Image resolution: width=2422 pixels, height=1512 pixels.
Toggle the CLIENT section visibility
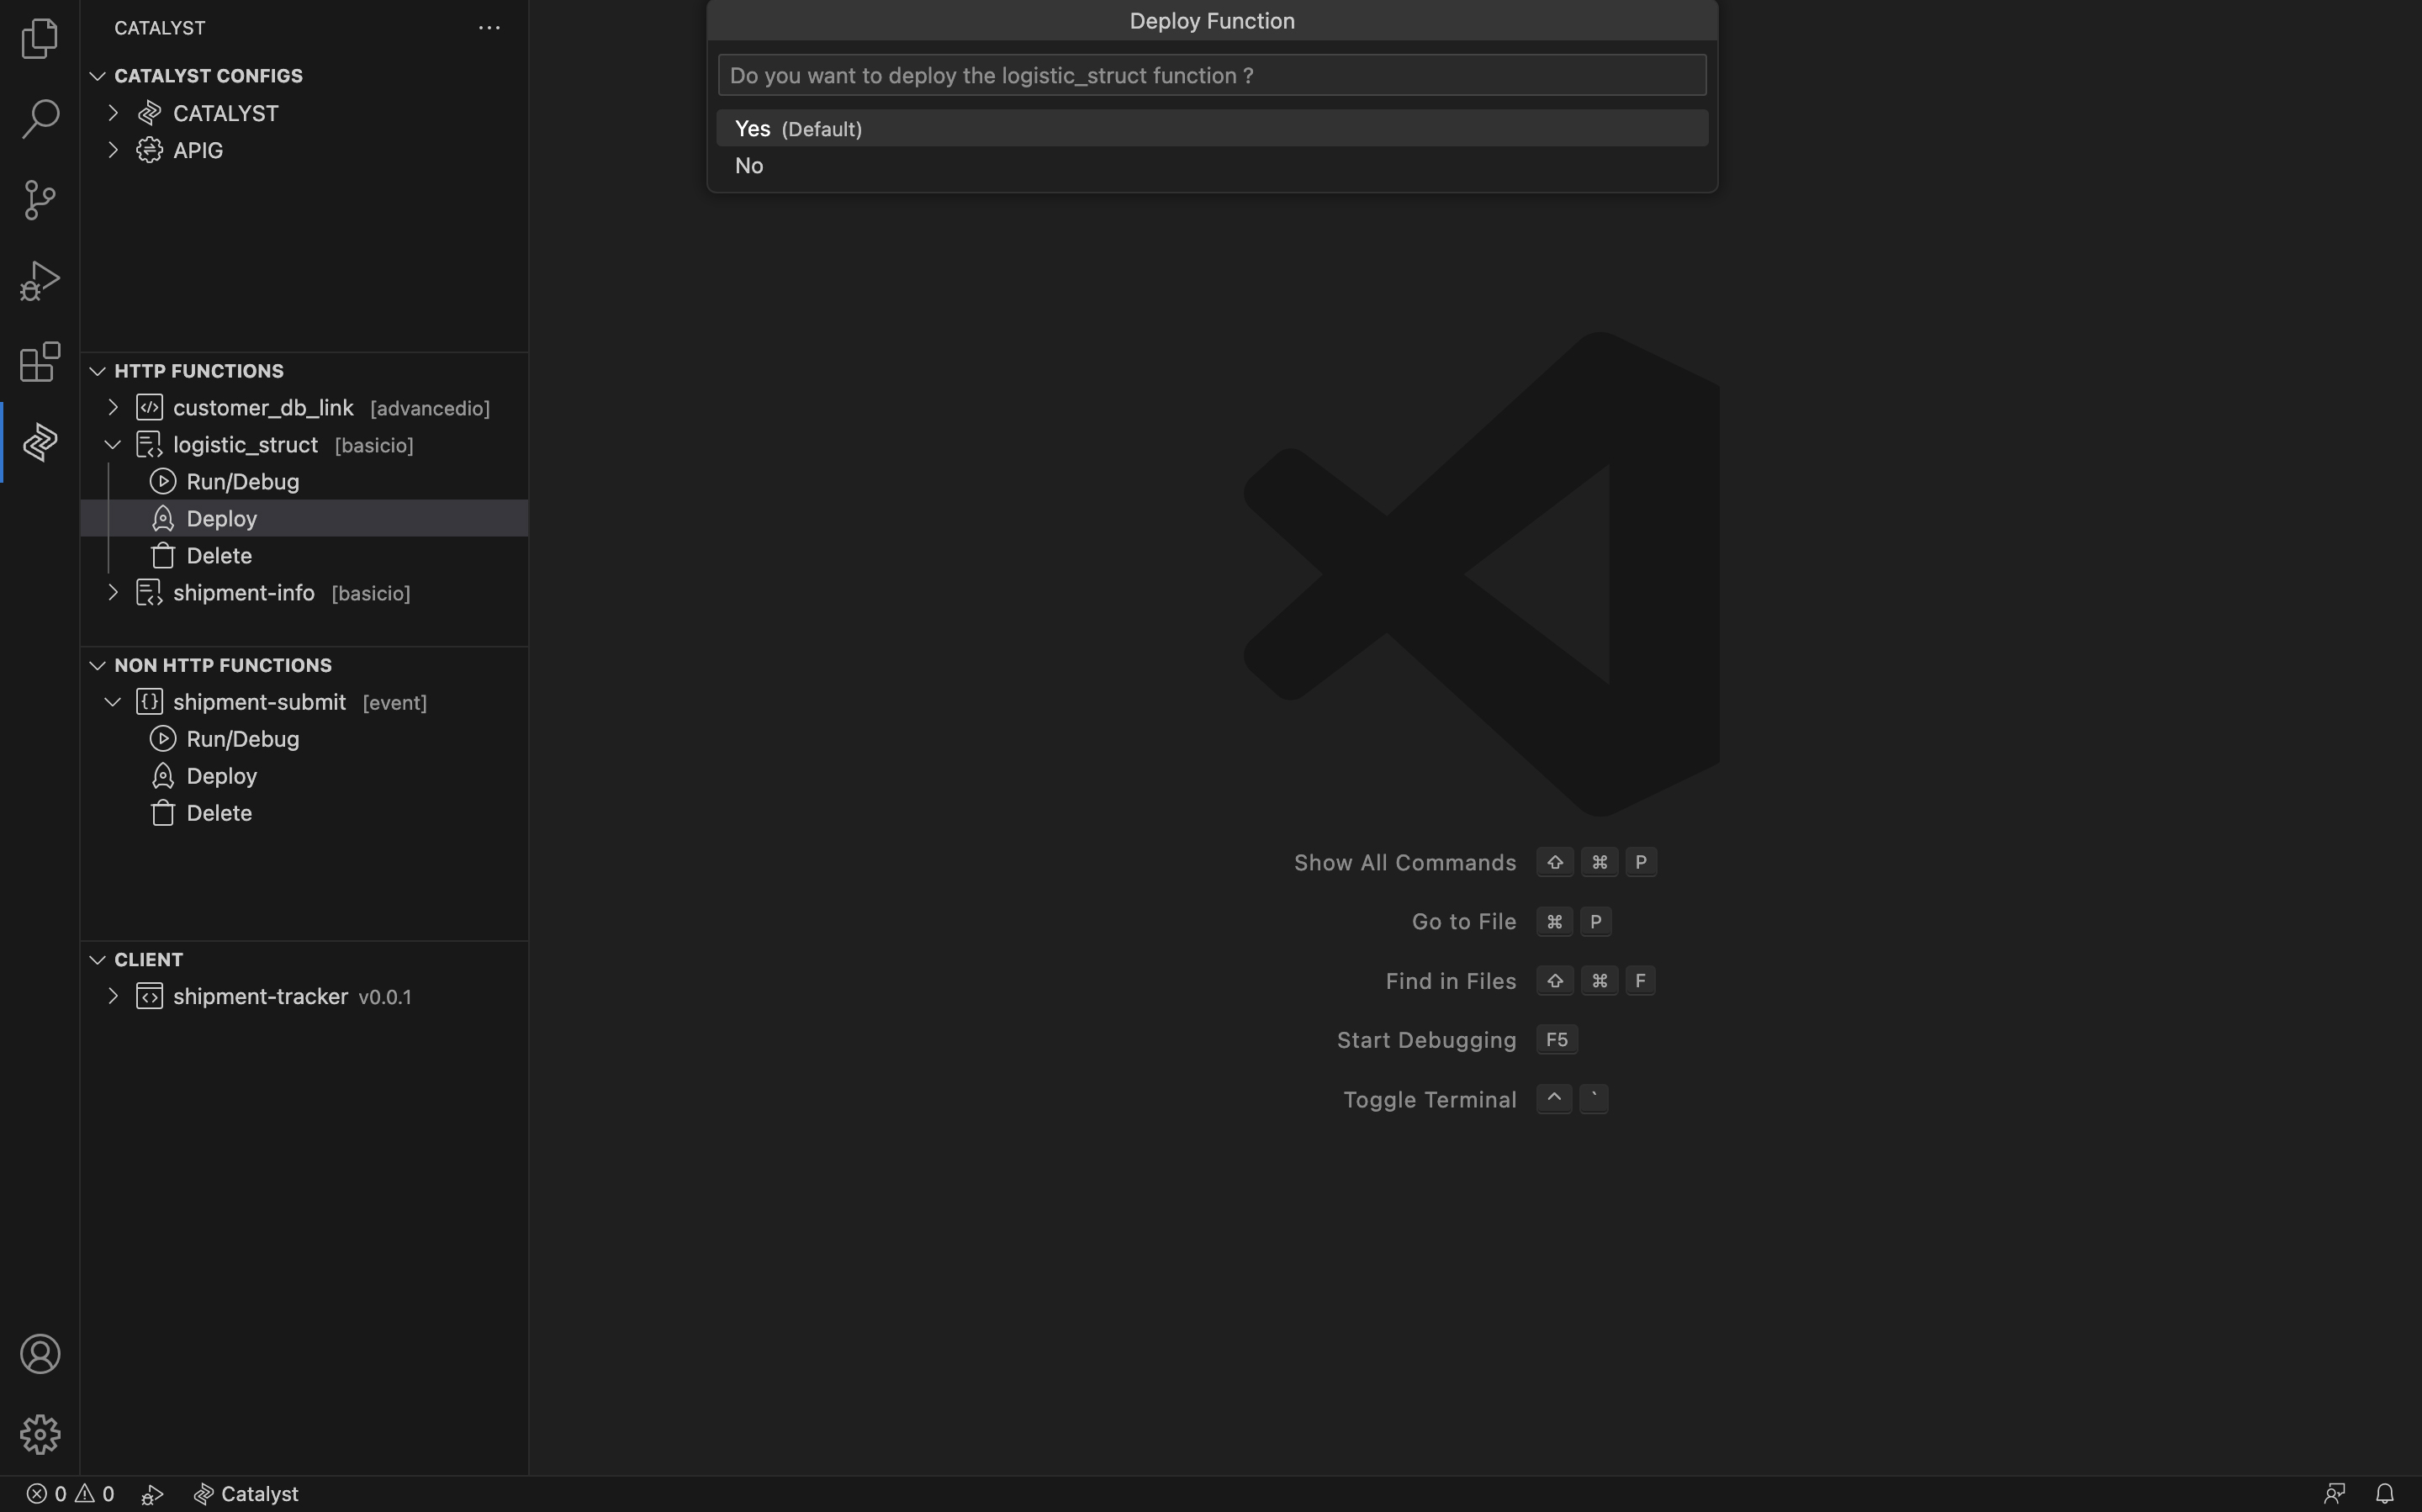[98, 960]
